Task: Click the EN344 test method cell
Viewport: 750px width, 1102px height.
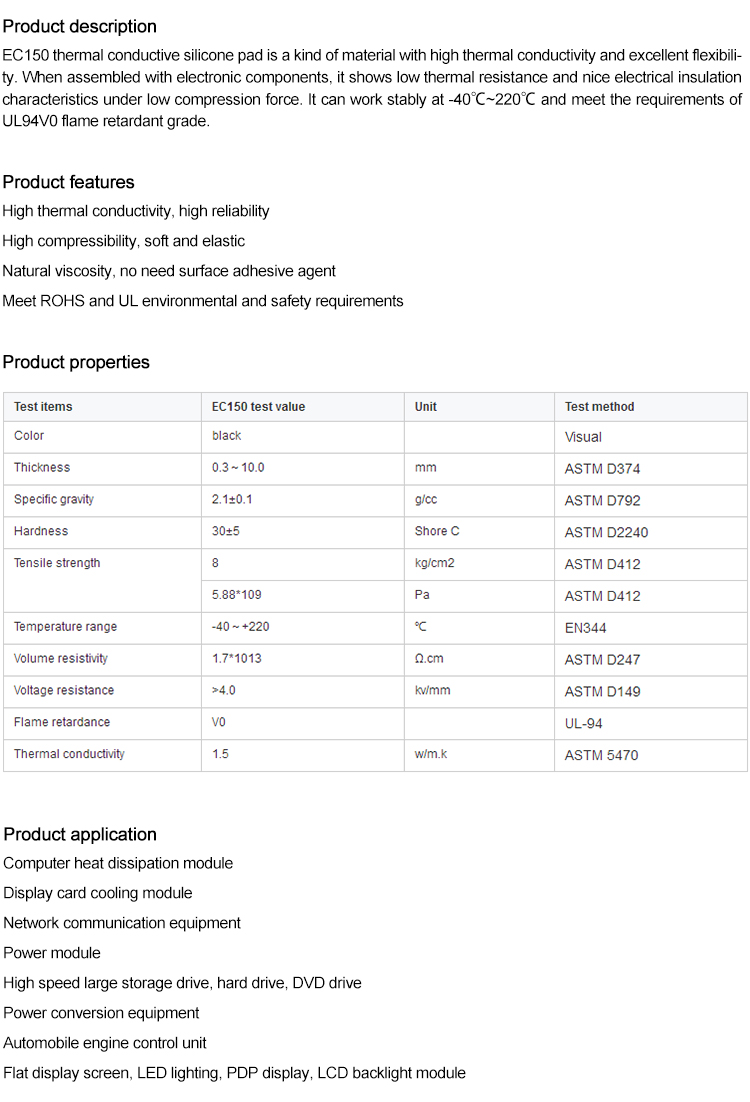Action: click(x=585, y=628)
